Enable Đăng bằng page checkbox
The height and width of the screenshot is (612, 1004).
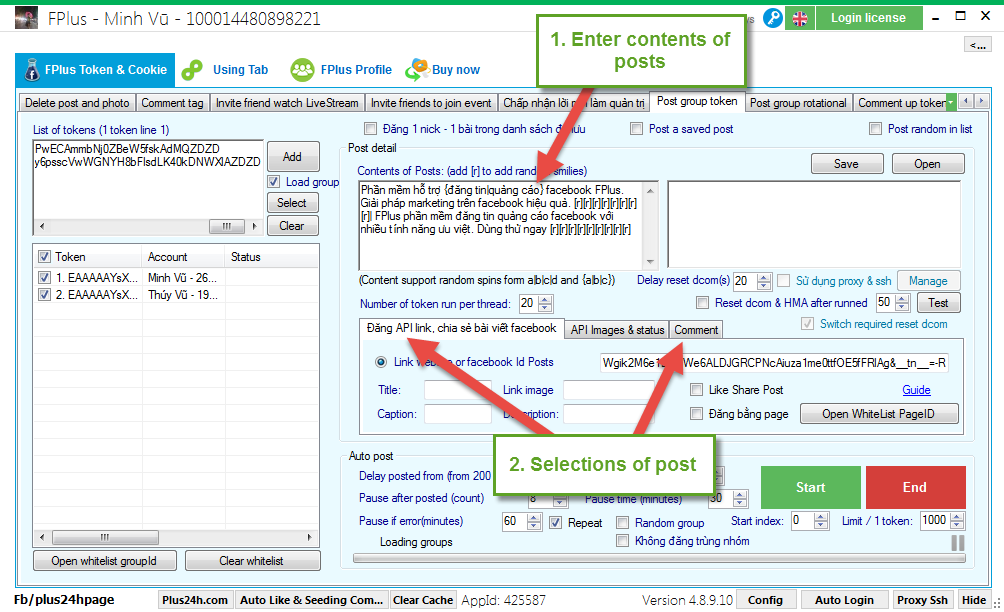[696, 414]
